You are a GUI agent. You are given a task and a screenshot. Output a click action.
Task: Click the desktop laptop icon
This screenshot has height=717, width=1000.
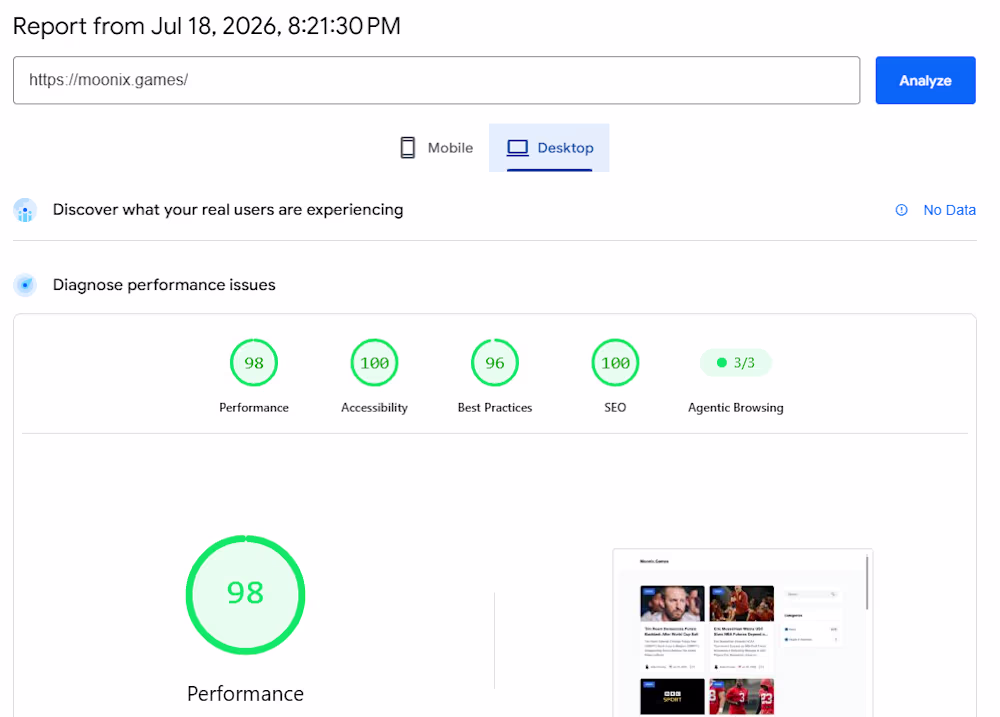517,148
